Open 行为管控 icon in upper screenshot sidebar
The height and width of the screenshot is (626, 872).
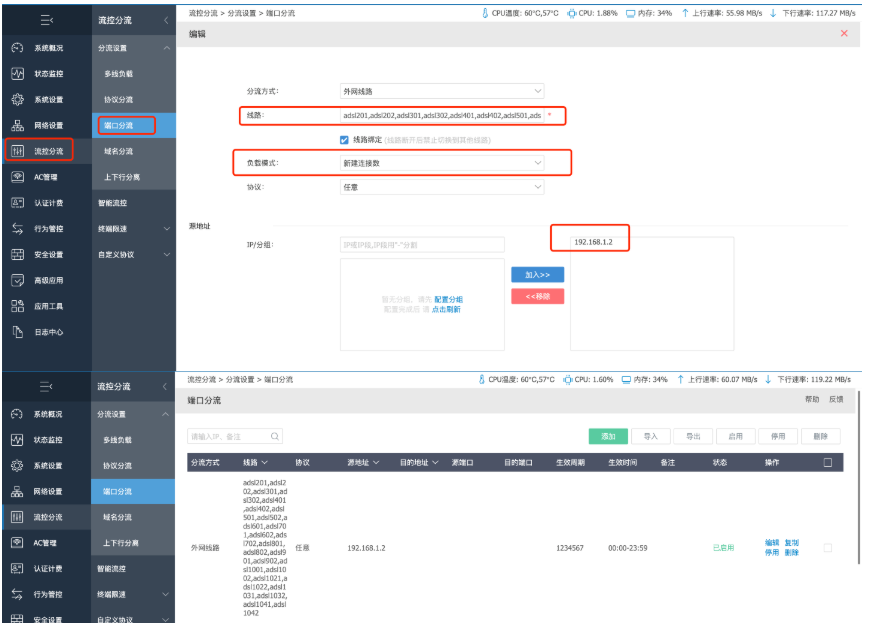tap(18, 228)
